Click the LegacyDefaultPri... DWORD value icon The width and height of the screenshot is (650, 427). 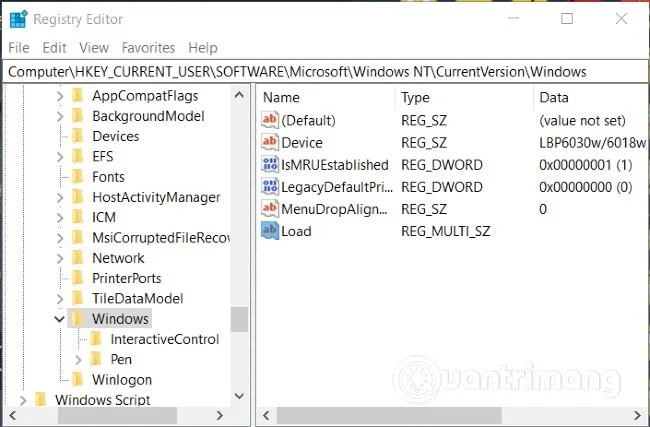270,187
